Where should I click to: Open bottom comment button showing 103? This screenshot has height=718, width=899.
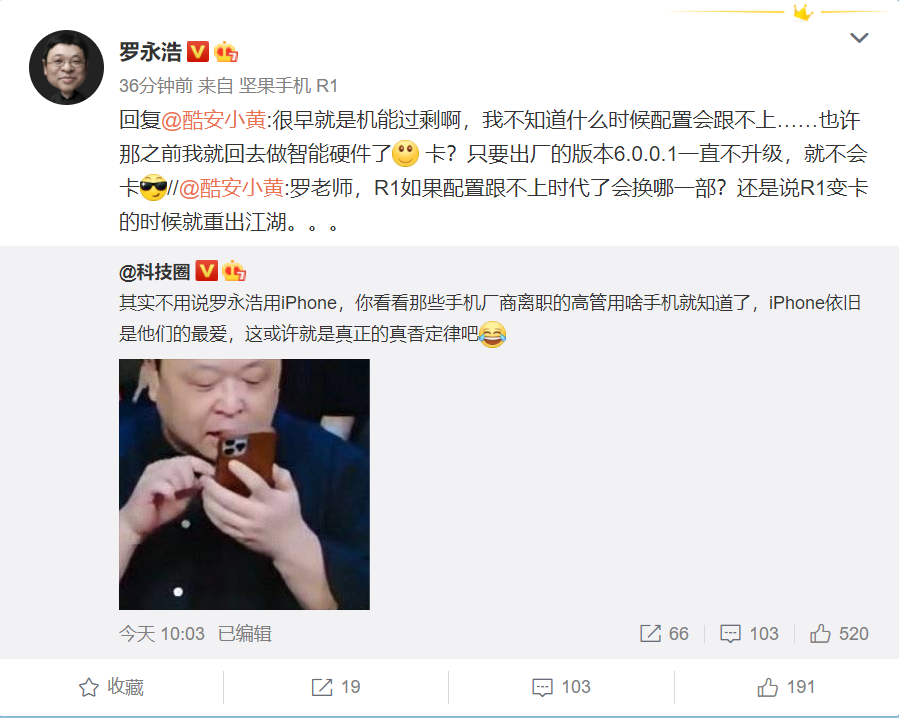[561, 687]
